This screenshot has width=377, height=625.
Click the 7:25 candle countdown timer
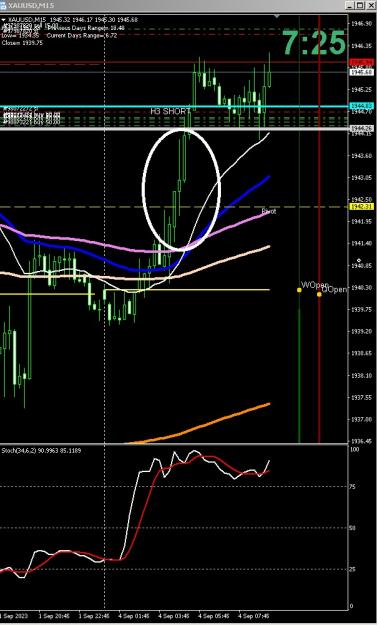(314, 43)
